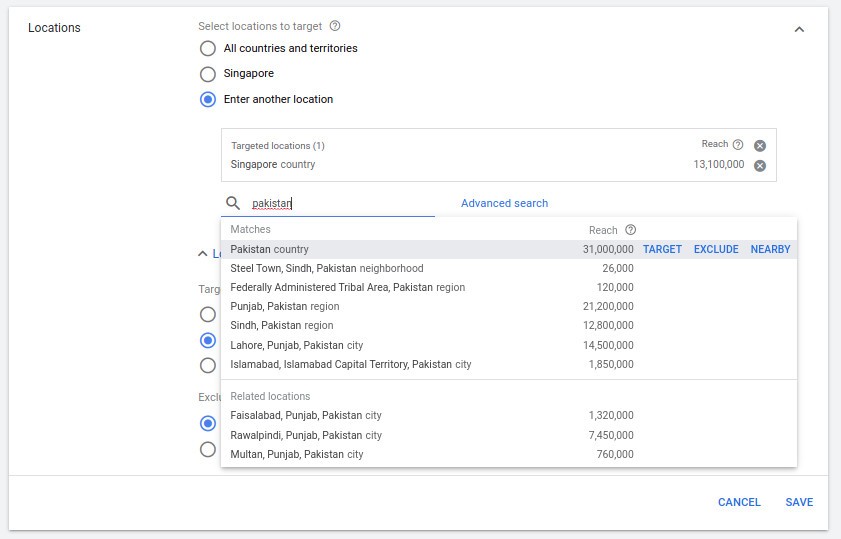
Task: Choose third Target radio option
Action: coord(208,366)
